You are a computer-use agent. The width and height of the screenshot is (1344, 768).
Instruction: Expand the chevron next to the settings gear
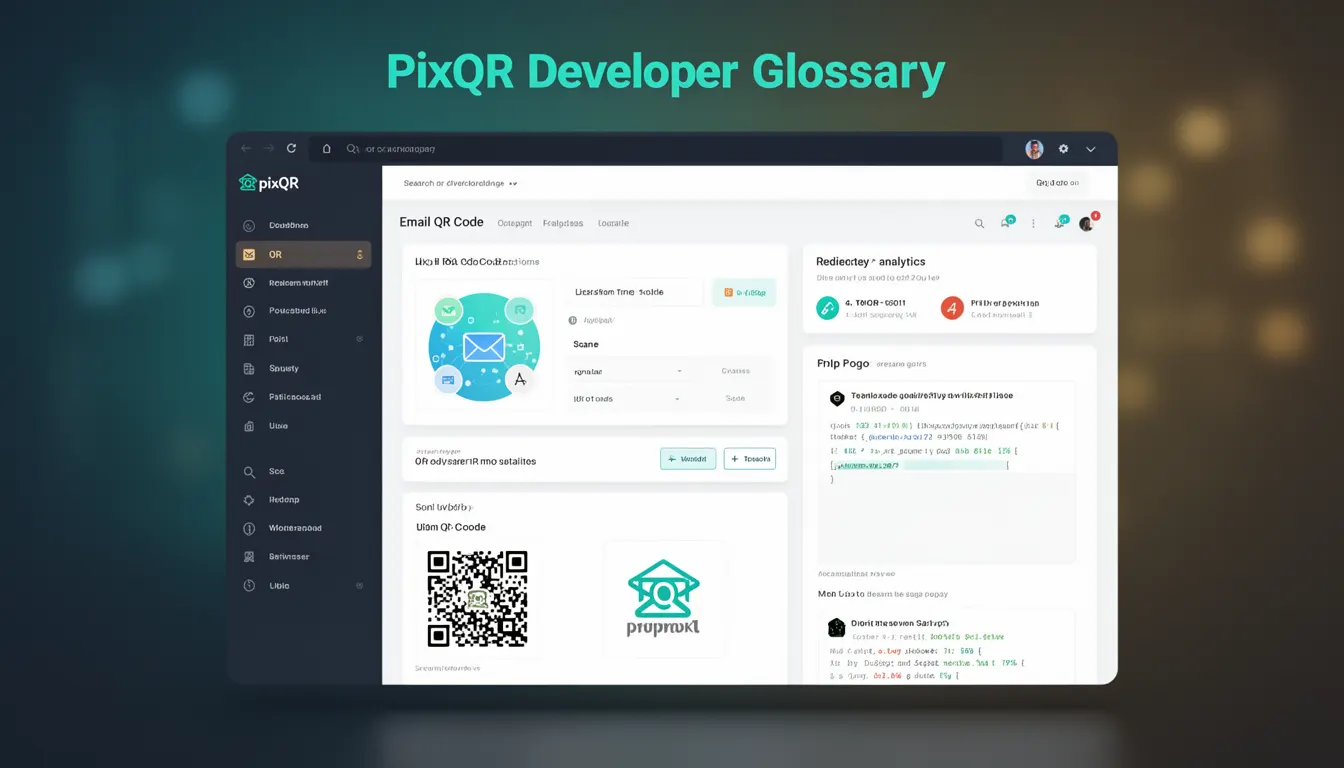pyautogui.click(x=1091, y=149)
